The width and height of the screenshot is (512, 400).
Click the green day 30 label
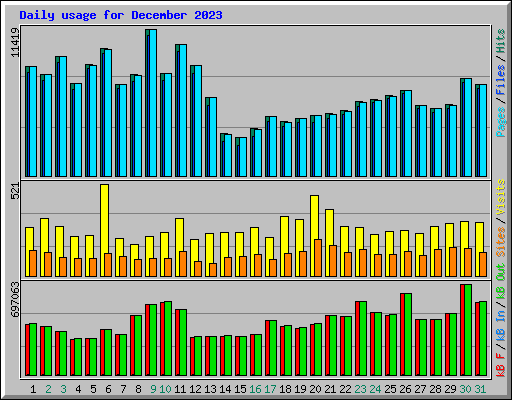(x=465, y=389)
